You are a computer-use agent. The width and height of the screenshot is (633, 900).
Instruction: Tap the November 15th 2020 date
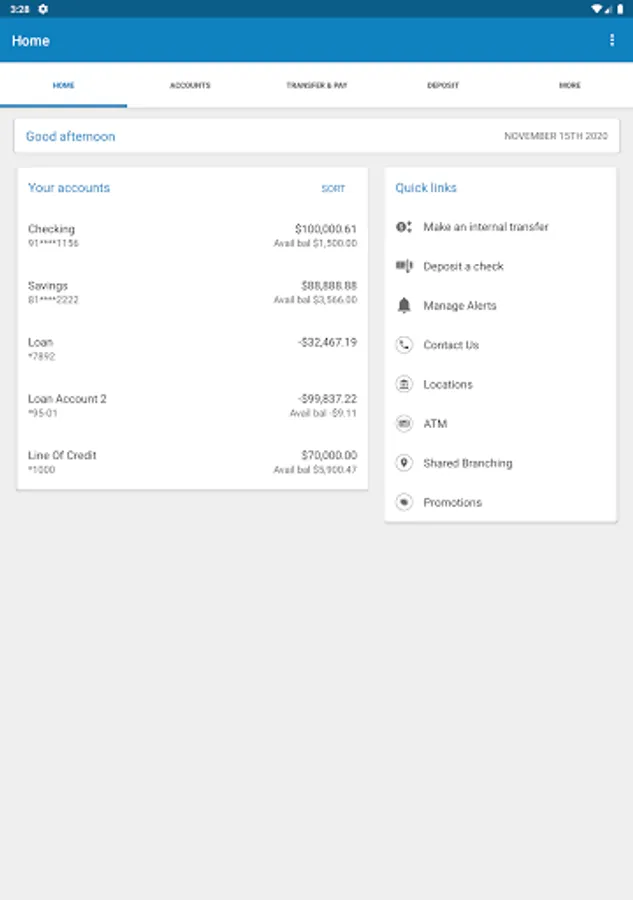point(556,136)
